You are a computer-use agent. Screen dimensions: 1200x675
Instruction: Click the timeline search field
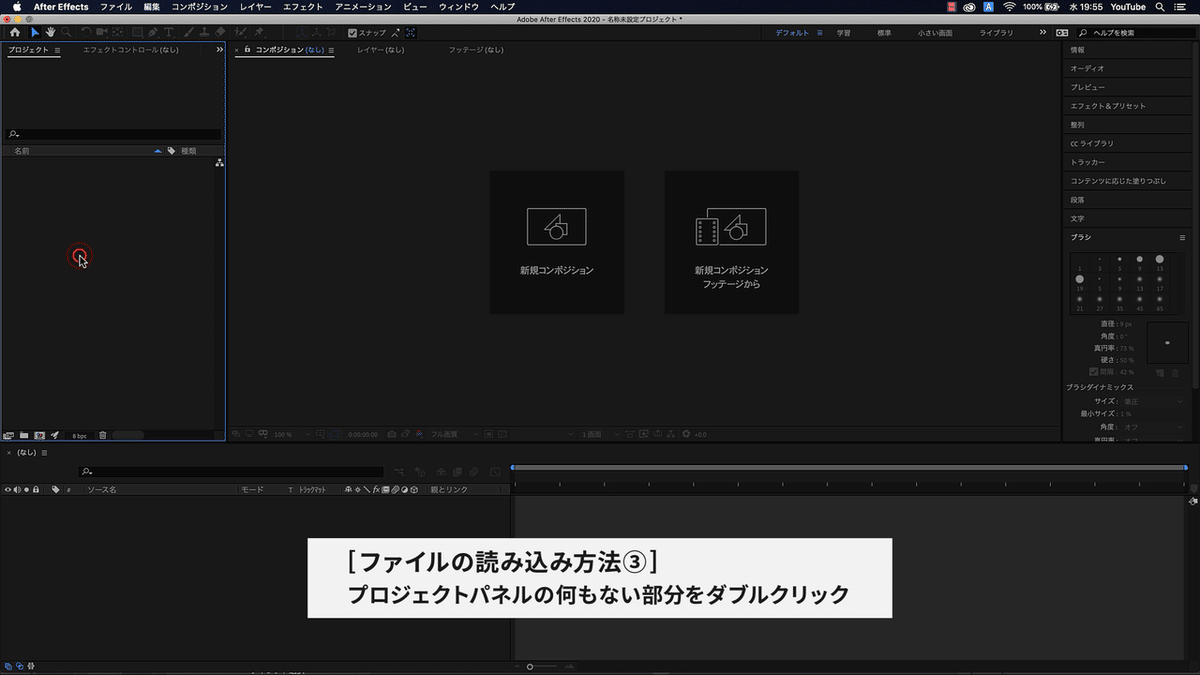click(x=231, y=472)
